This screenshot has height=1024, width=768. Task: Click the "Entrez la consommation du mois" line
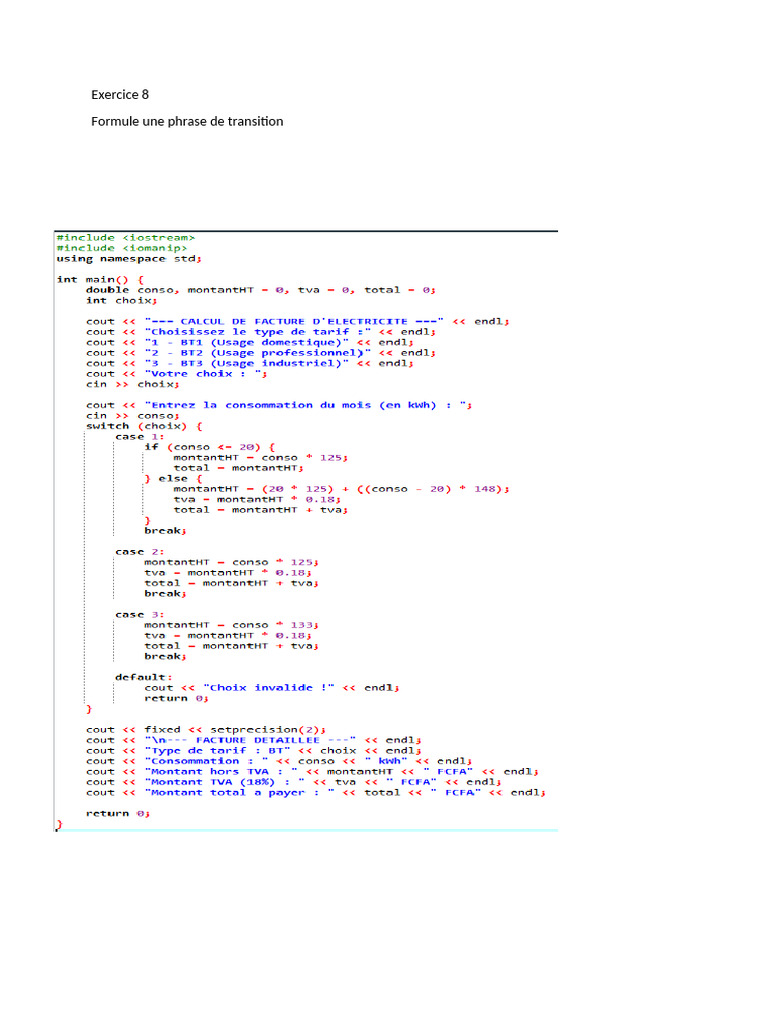(x=280, y=405)
